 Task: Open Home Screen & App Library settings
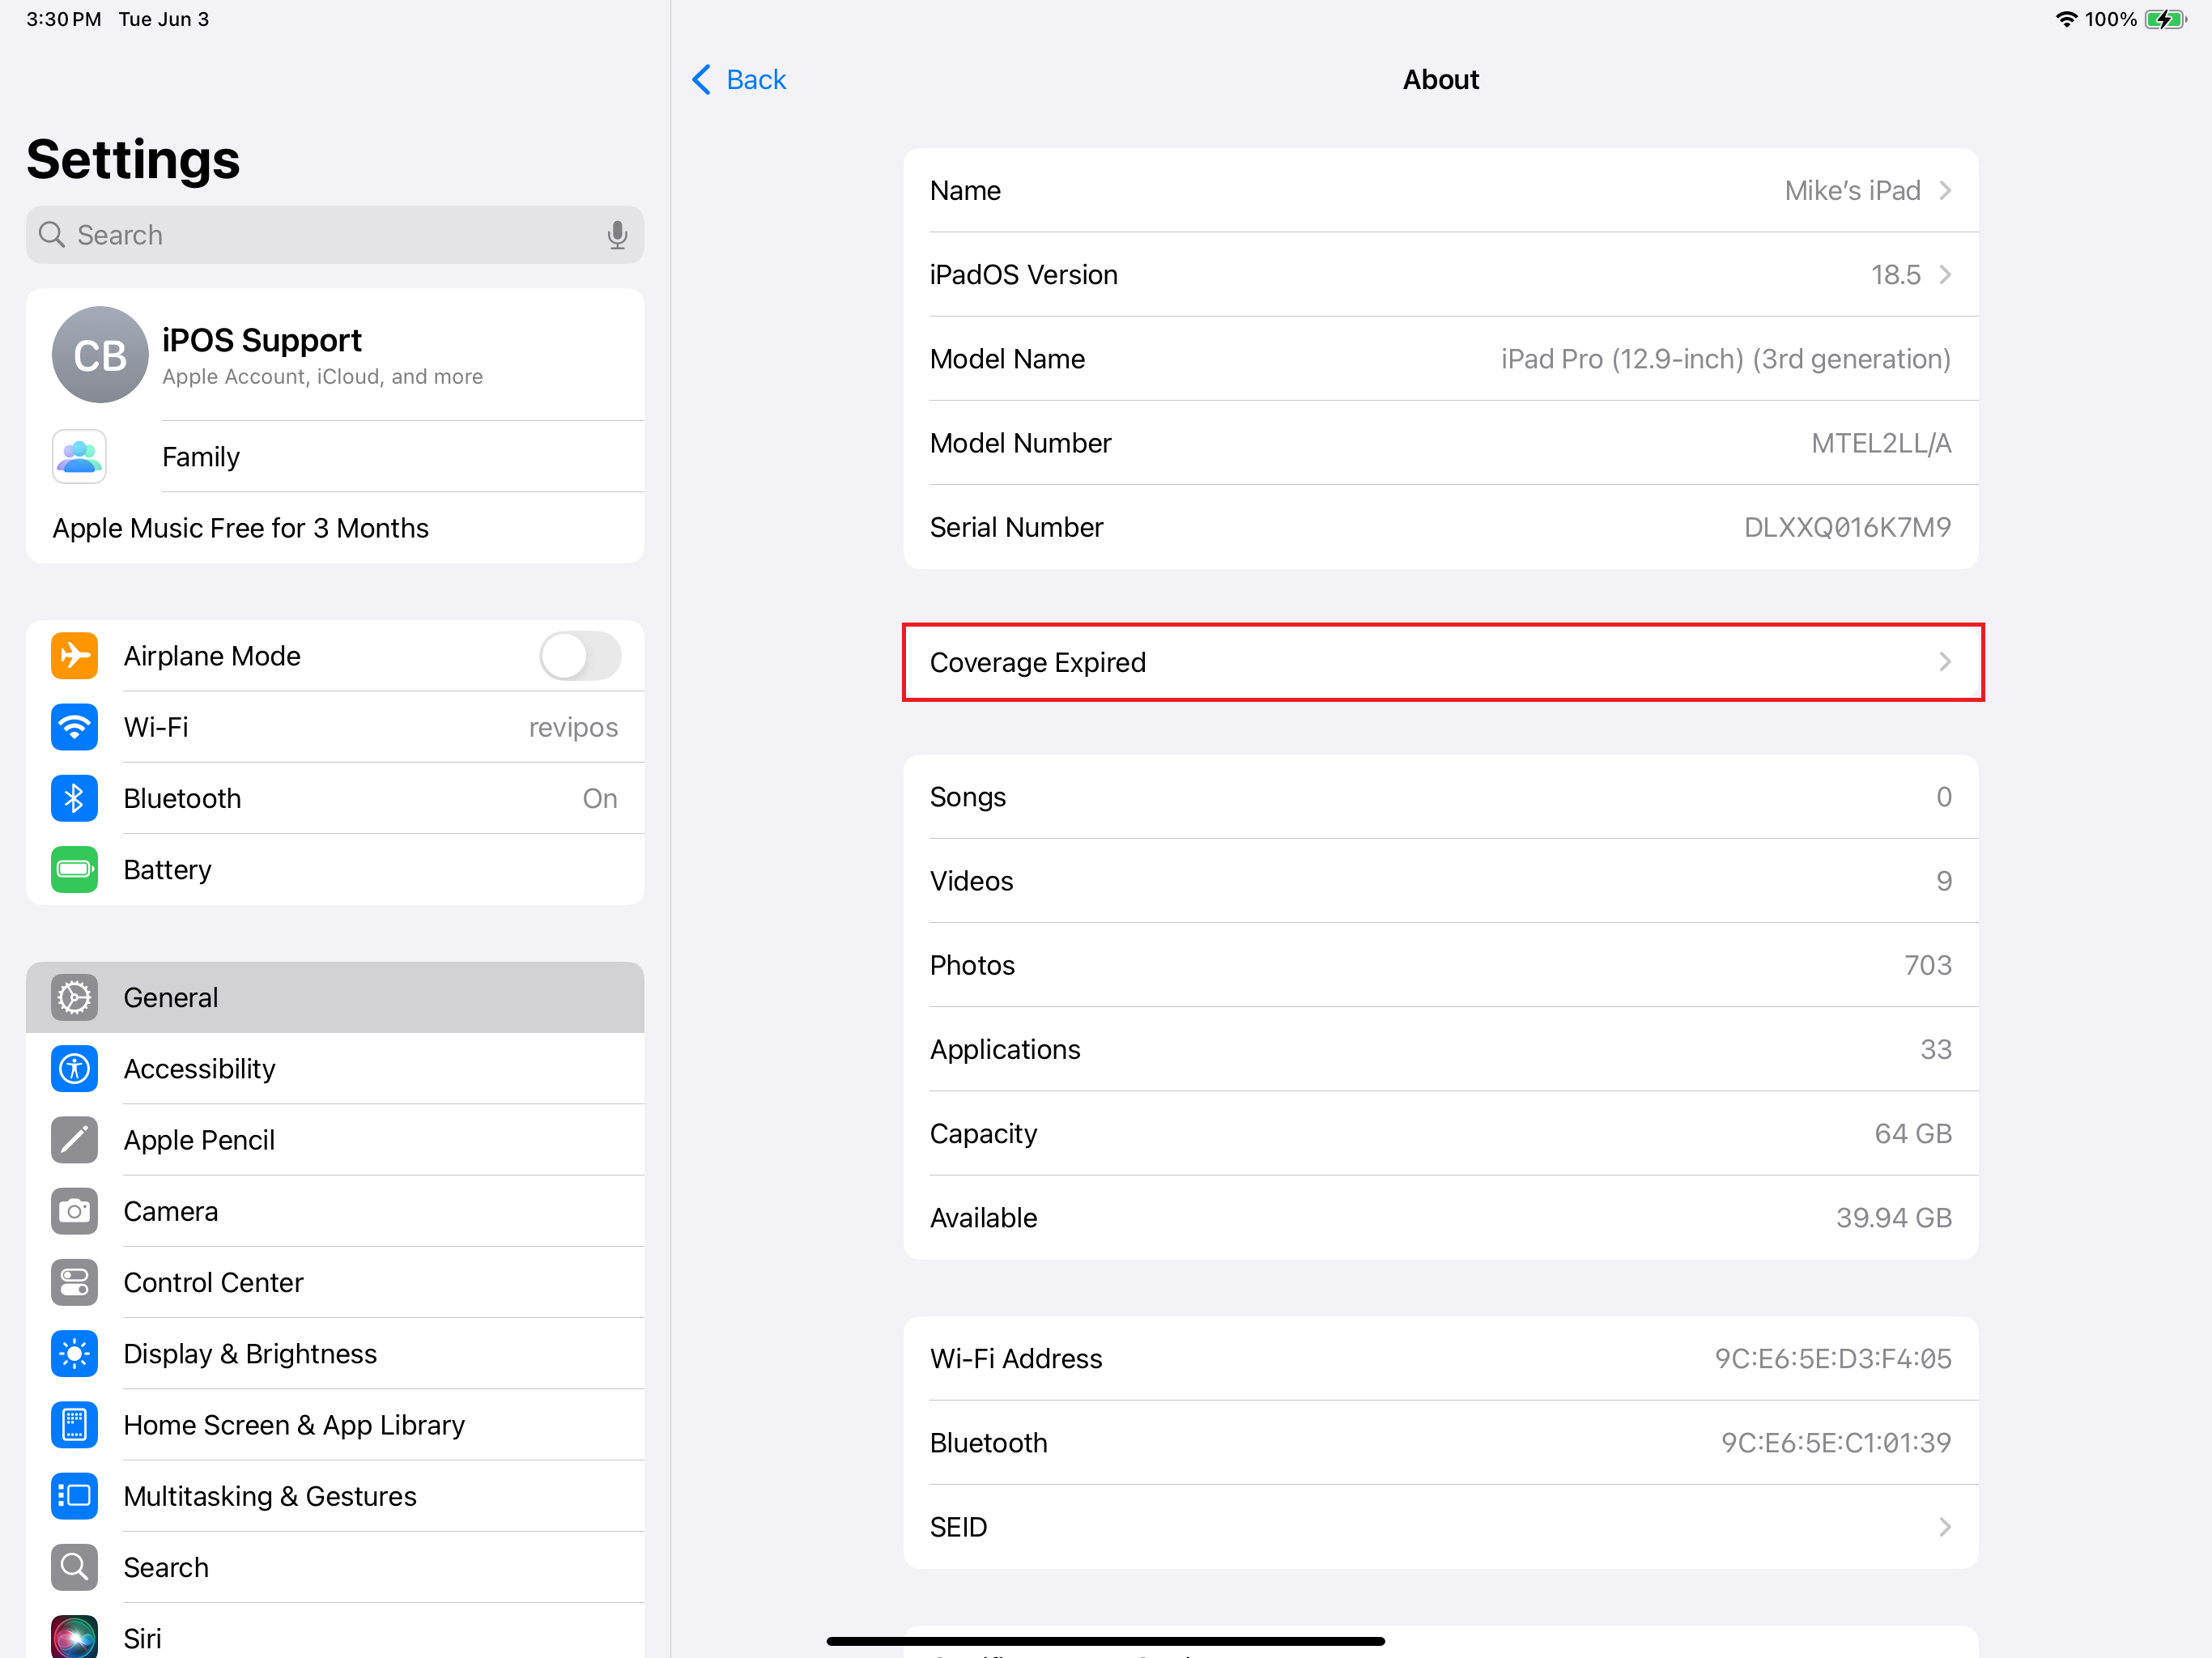click(335, 1425)
